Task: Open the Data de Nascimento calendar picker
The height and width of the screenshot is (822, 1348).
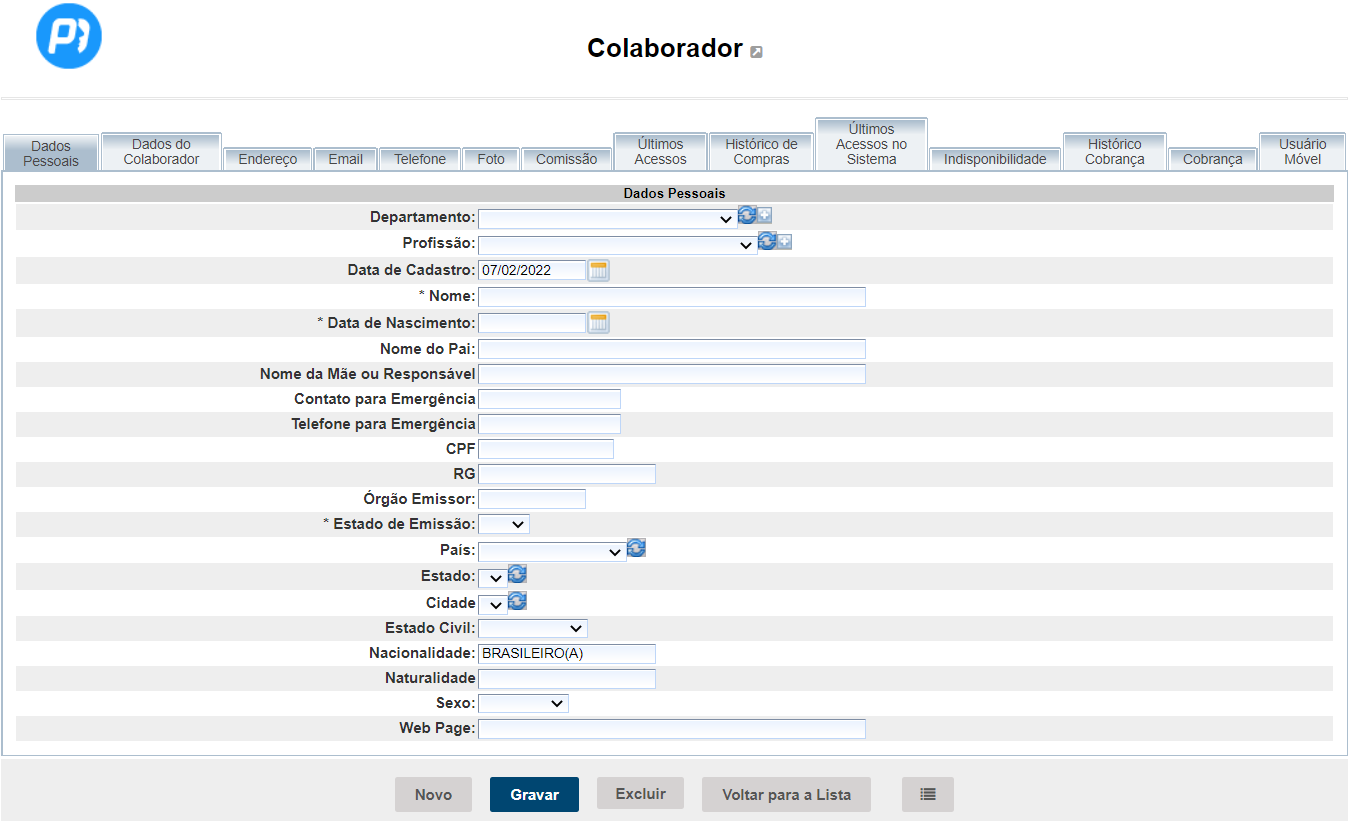Action: 598,322
